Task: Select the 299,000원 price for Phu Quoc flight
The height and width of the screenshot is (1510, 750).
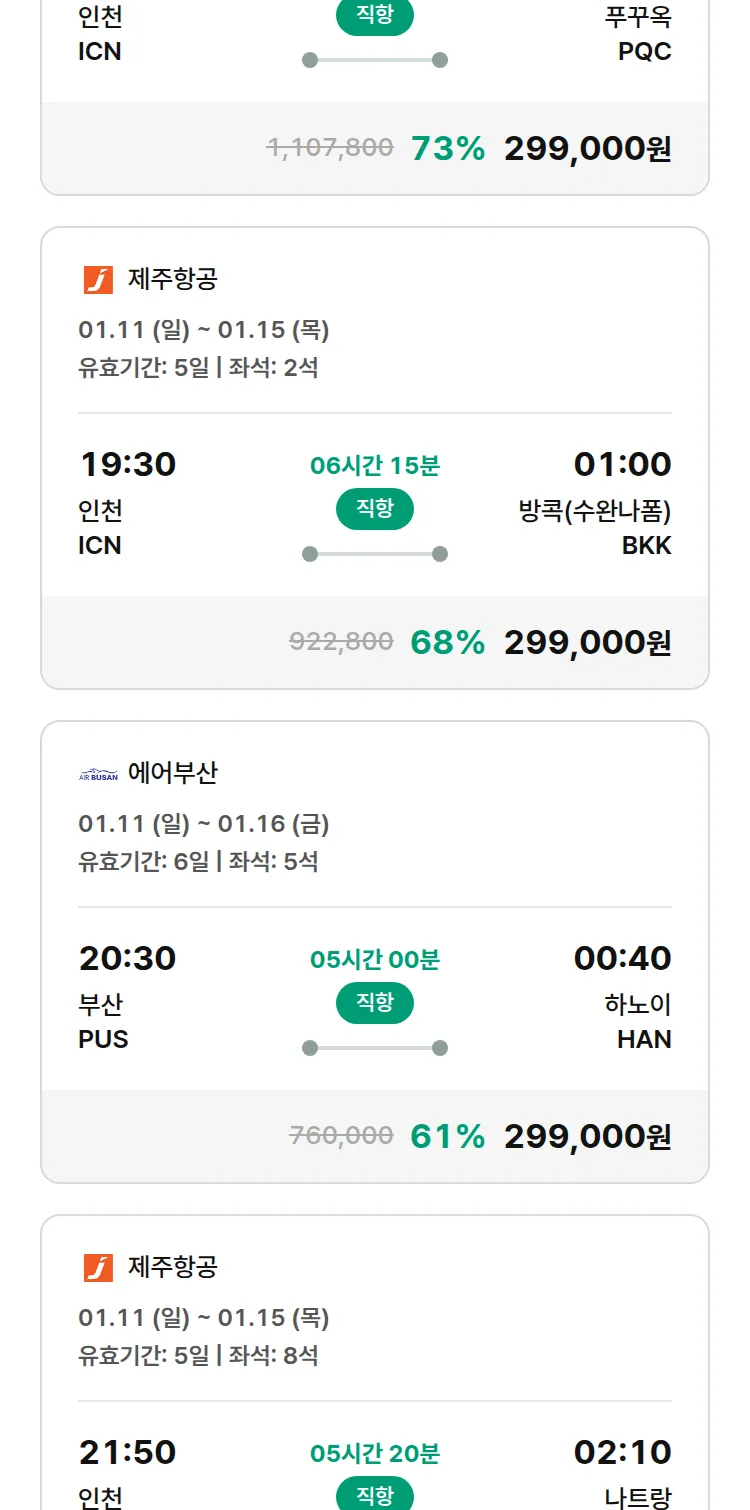Action: (x=587, y=148)
